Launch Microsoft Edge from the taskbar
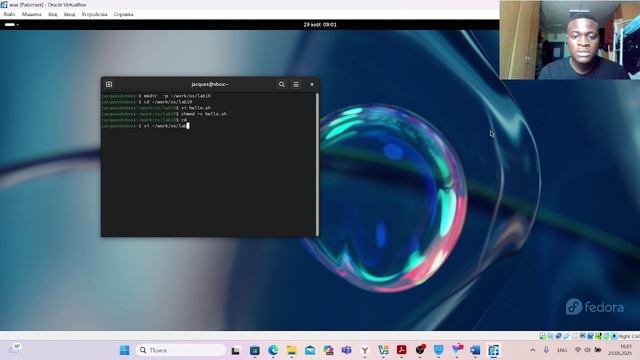Image resolution: width=640 pixels, height=360 pixels. (x=273, y=350)
